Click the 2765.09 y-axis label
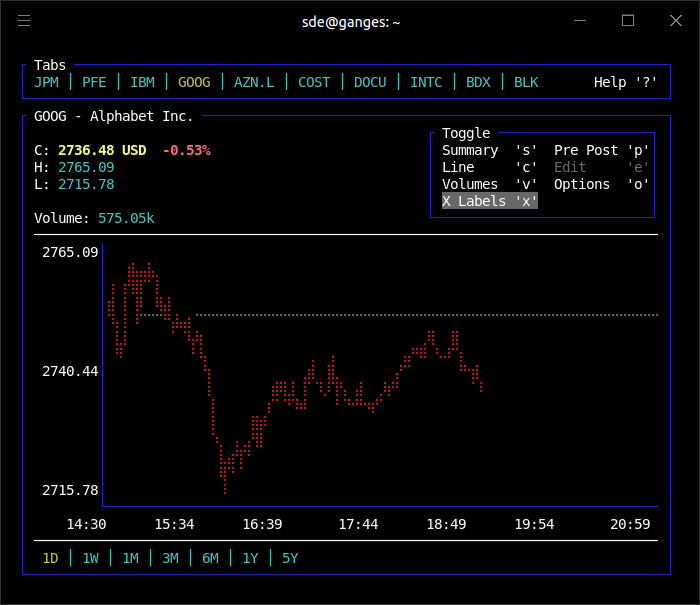 pyautogui.click(x=70, y=252)
